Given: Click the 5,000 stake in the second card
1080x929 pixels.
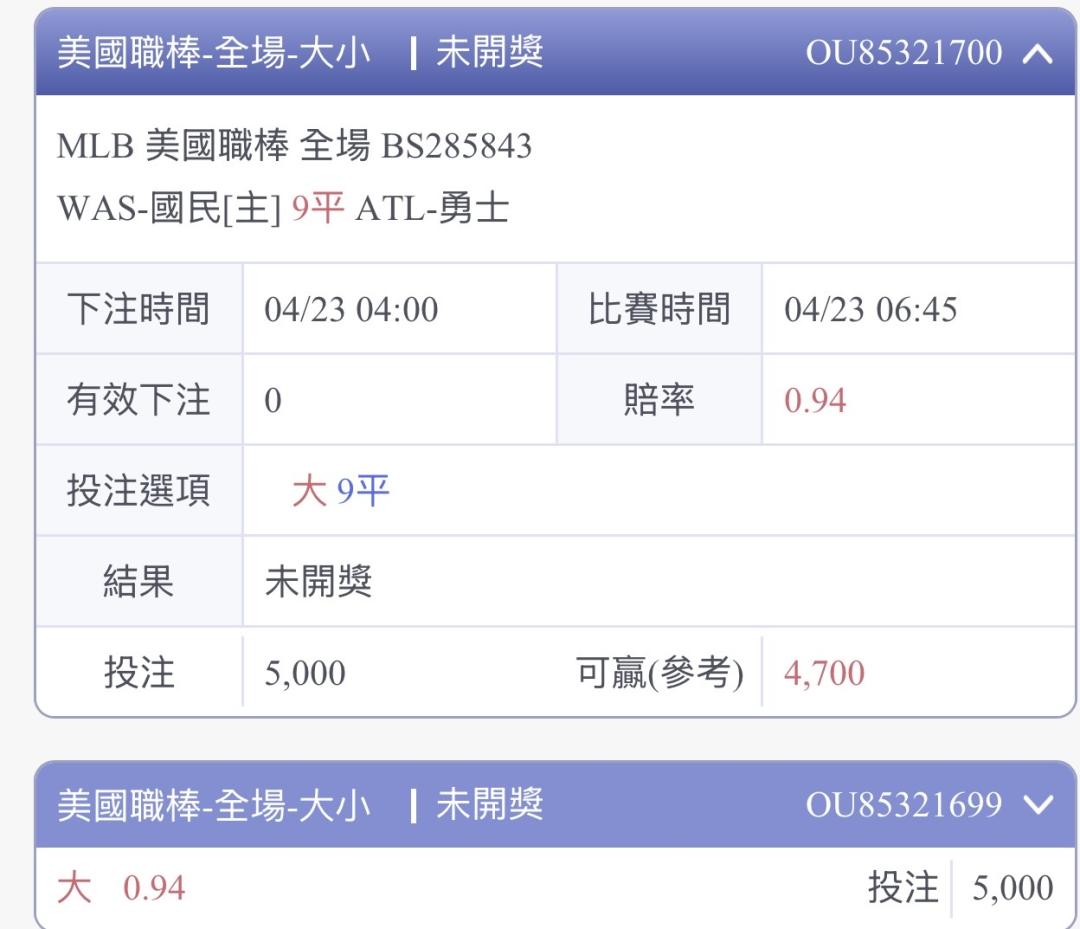Looking at the screenshot, I should point(1012,888).
